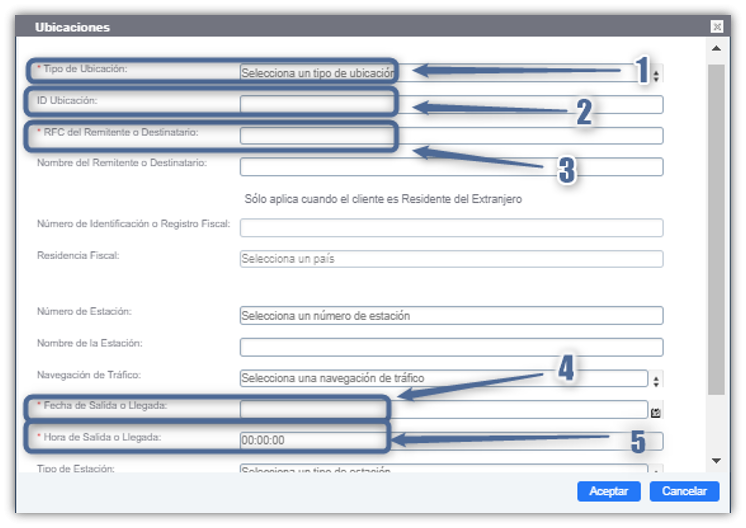This screenshot has width=746, height=528.
Task: Click the RFC del Remitente o Destinatario field
Action: [x=451, y=136]
